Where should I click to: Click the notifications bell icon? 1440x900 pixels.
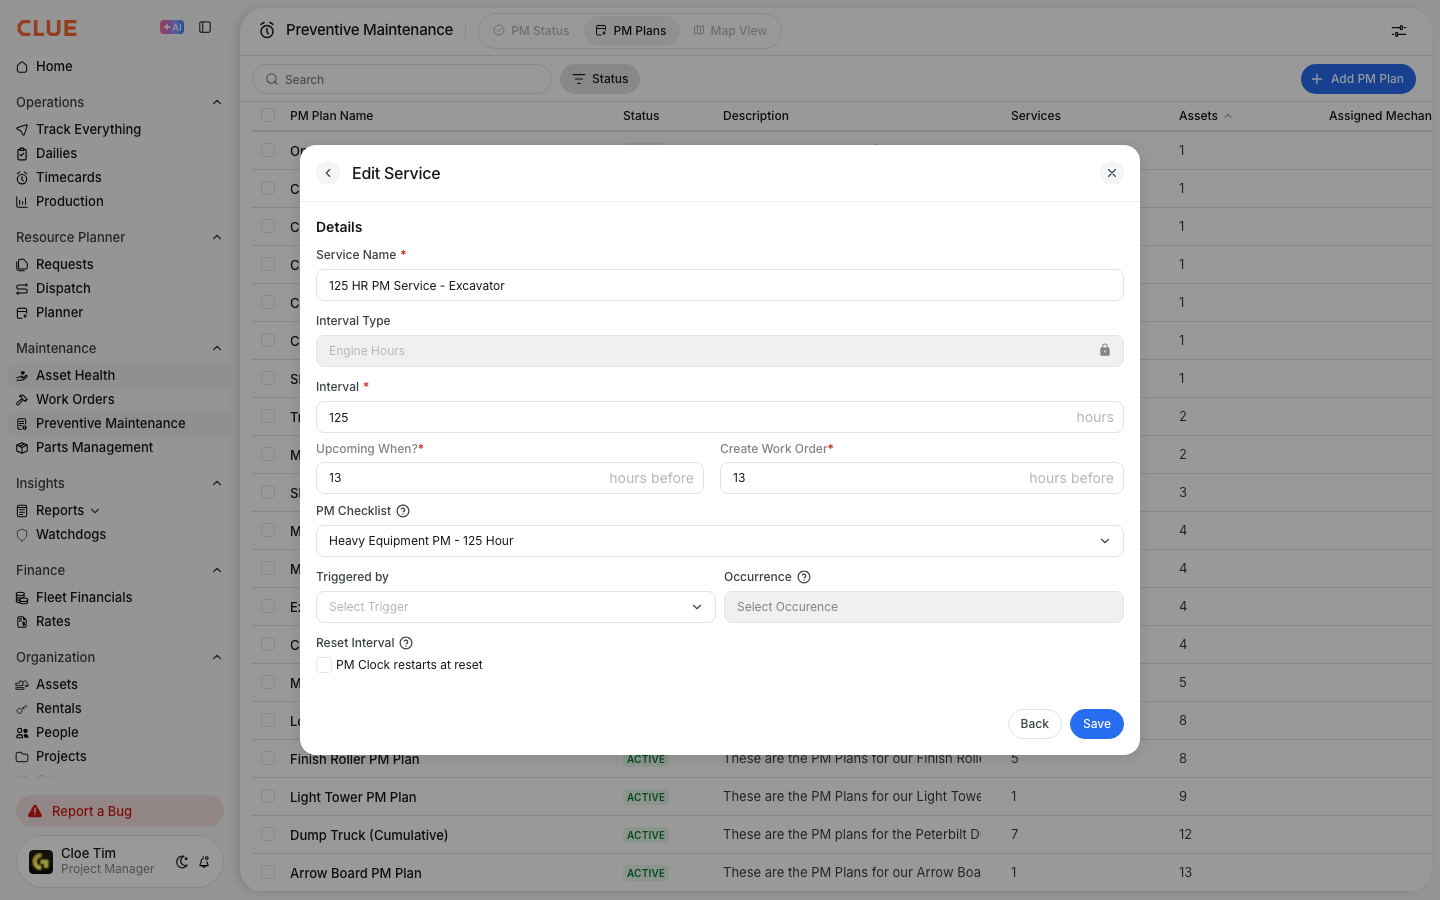tap(204, 862)
